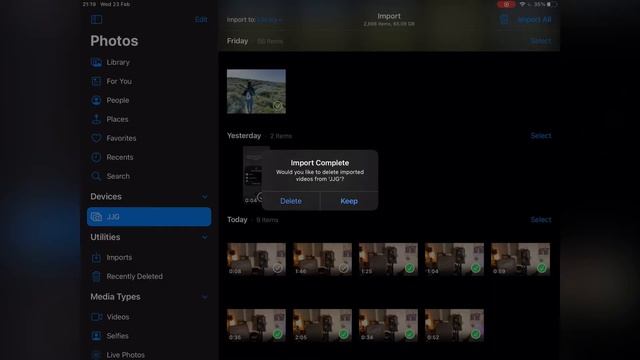Tap the red screen recording indicator
Screen dimensions: 640x360
(x=506, y=4)
